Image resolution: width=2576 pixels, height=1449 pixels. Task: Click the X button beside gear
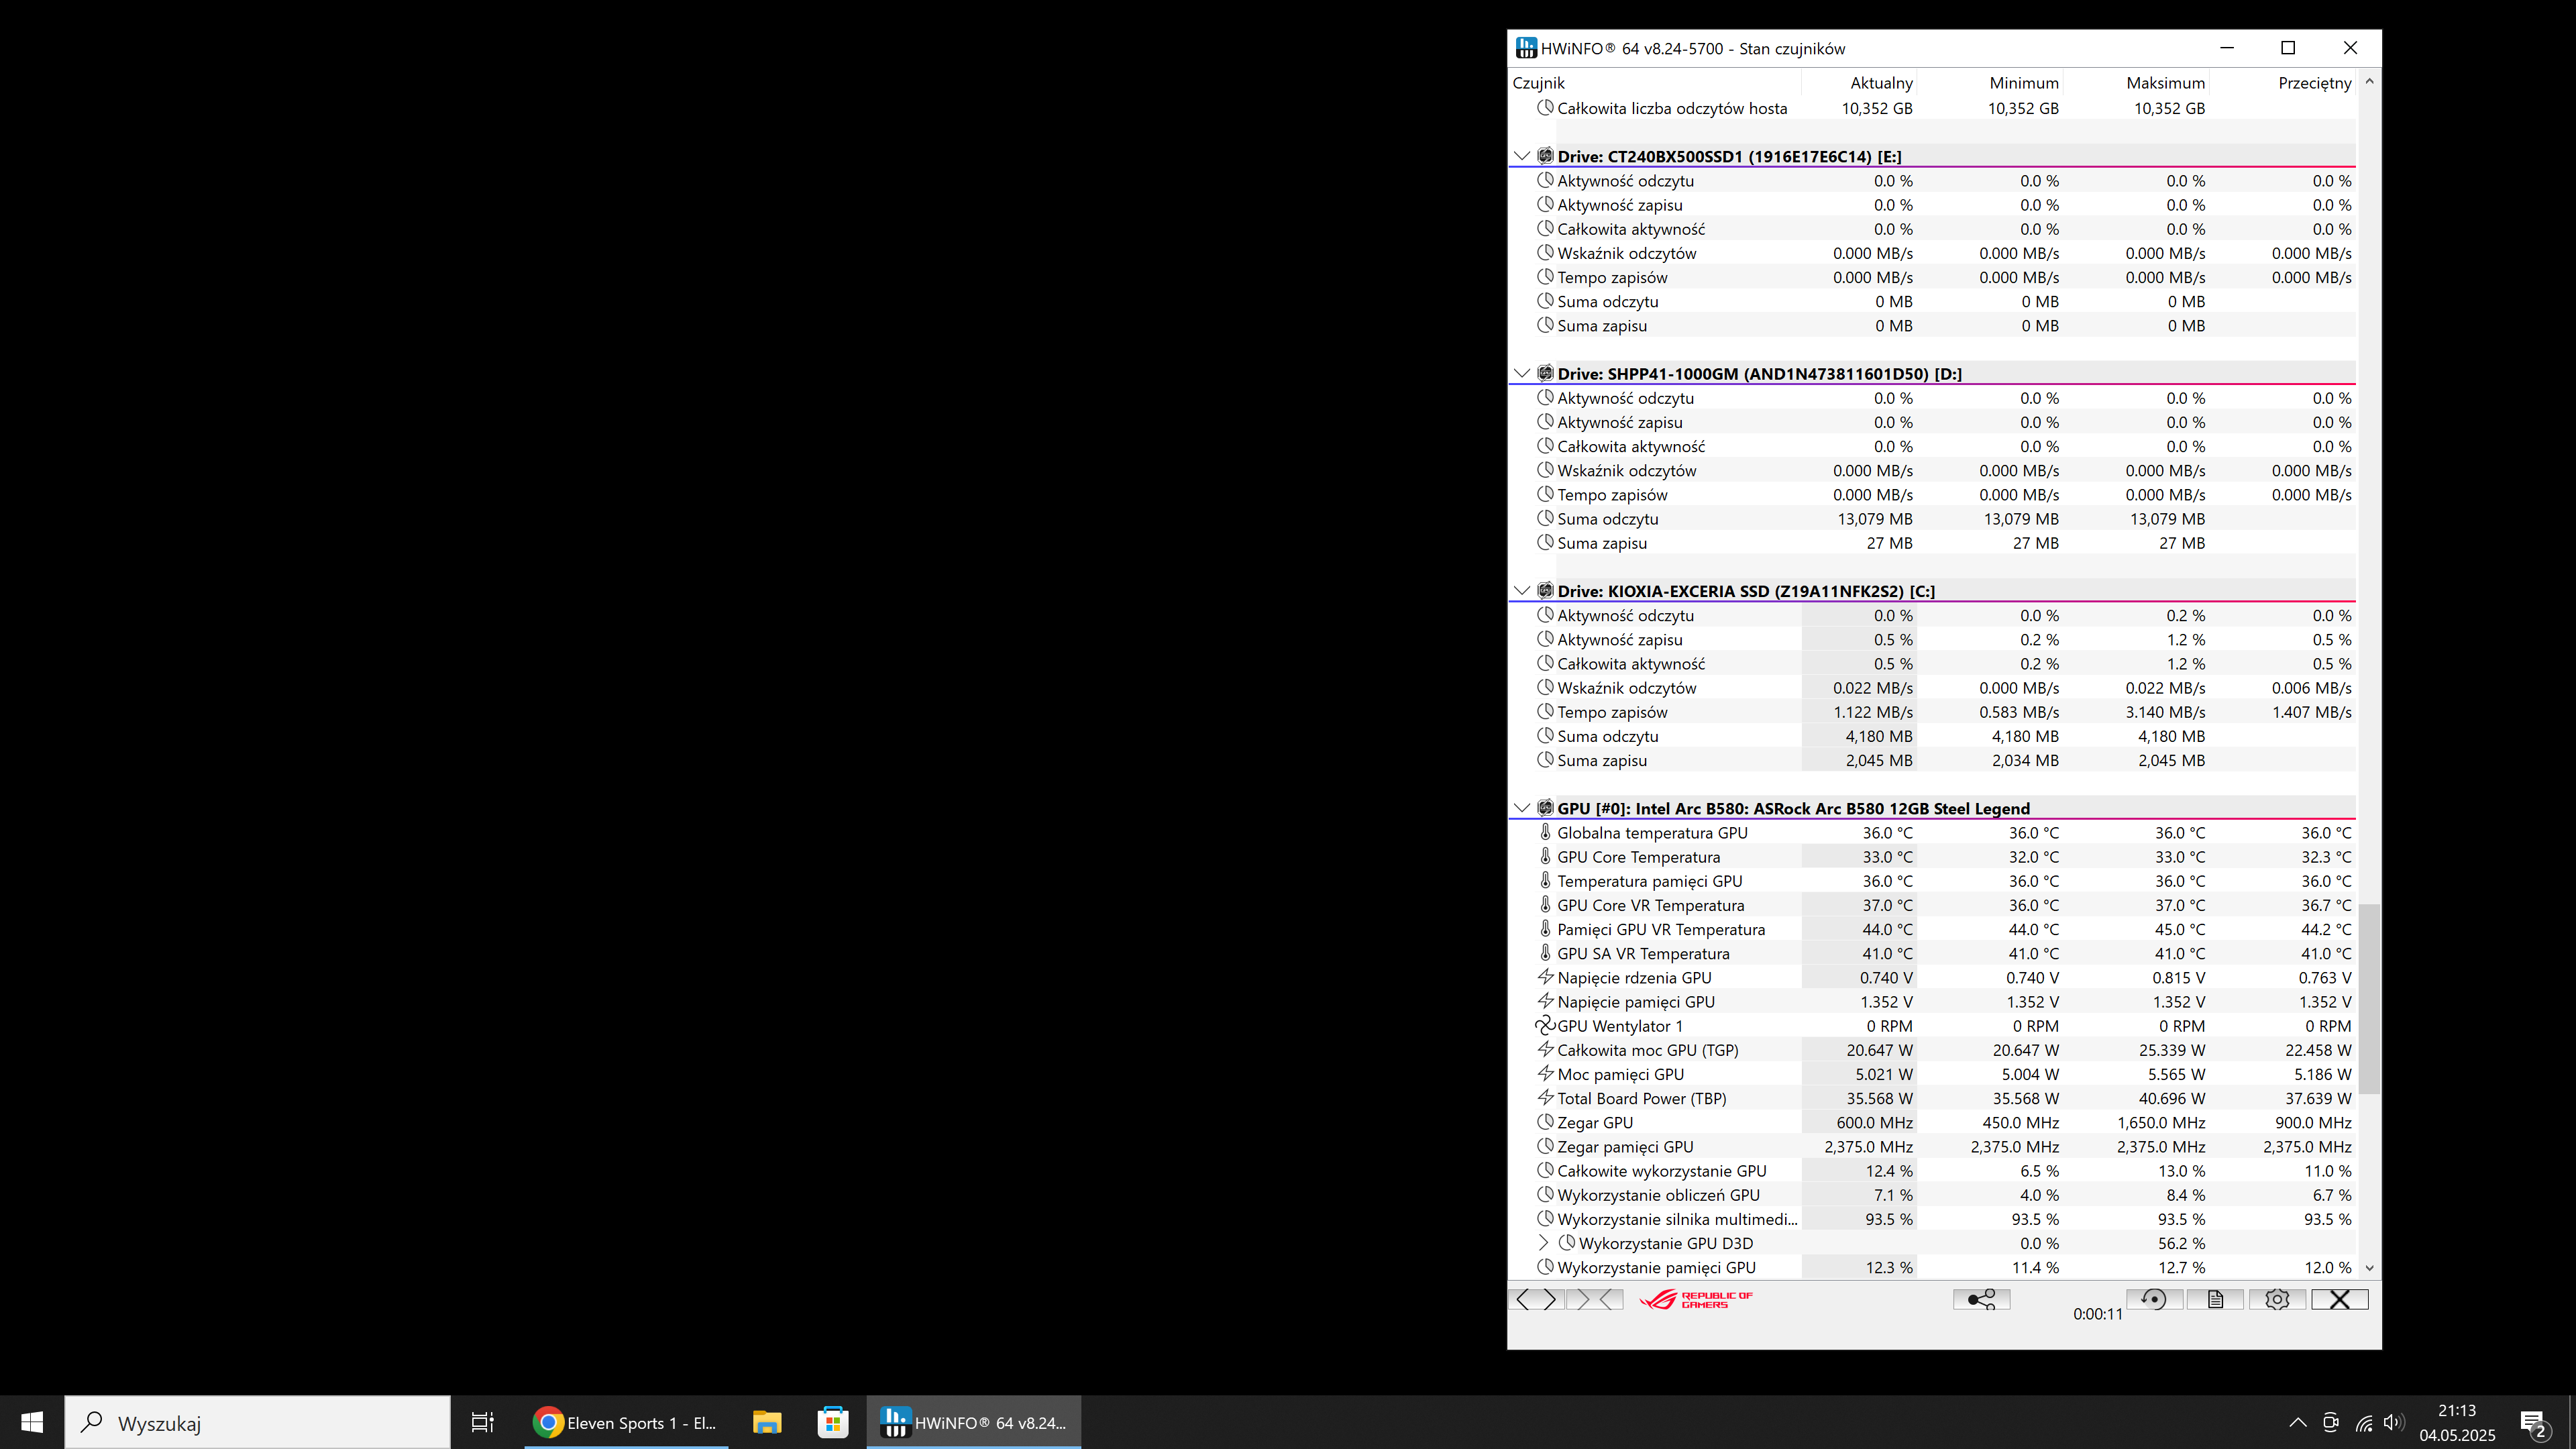[2339, 1299]
